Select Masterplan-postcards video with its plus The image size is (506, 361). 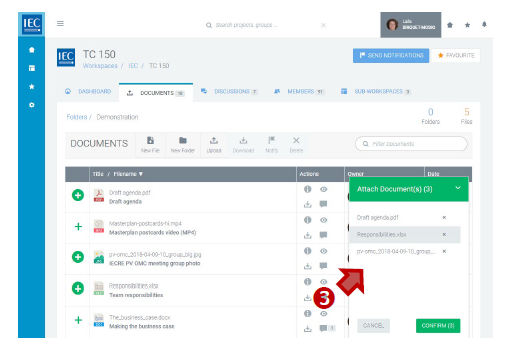pyautogui.click(x=78, y=227)
